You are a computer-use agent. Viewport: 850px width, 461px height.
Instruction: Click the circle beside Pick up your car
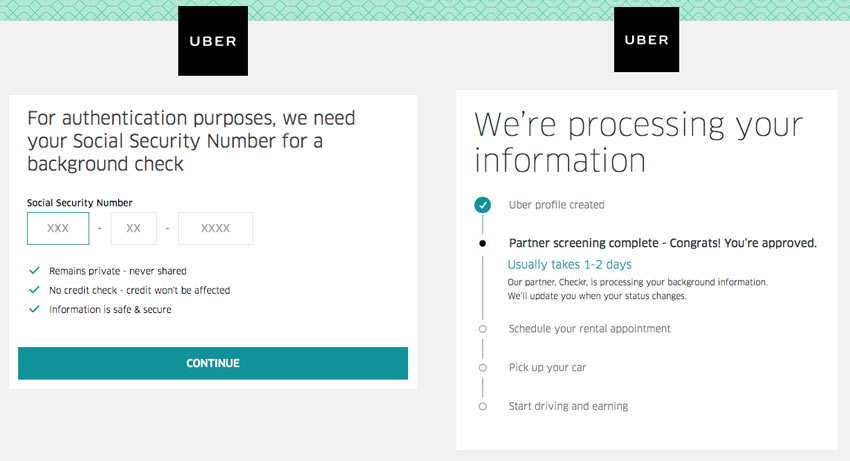tap(483, 367)
